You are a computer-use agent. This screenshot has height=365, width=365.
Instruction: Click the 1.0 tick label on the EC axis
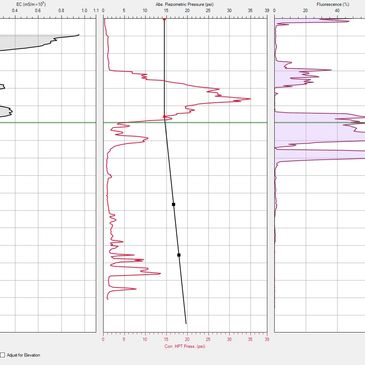(x=84, y=11)
